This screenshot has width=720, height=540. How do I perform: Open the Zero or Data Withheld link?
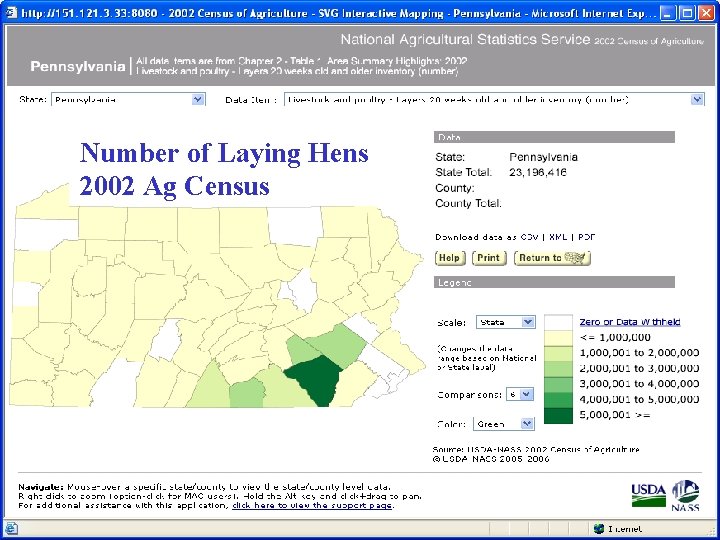pyautogui.click(x=630, y=322)
